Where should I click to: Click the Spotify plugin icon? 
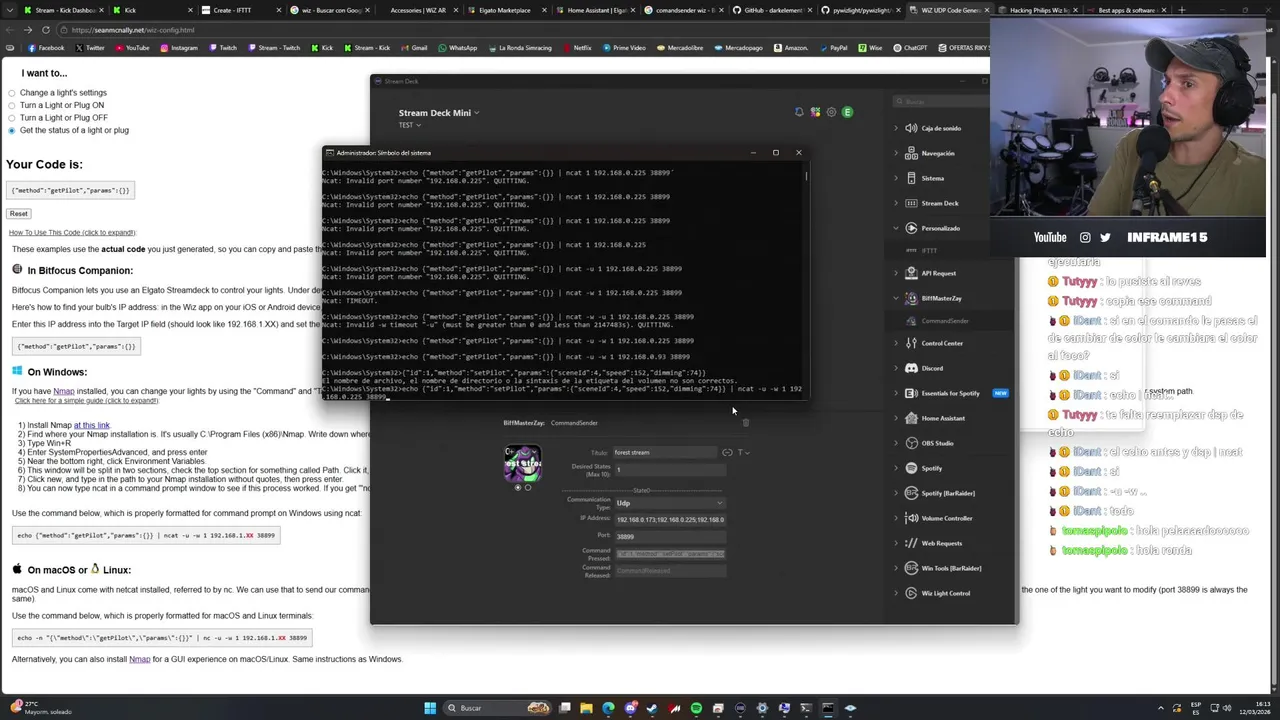pyautogui.click(x=911, y=468)
